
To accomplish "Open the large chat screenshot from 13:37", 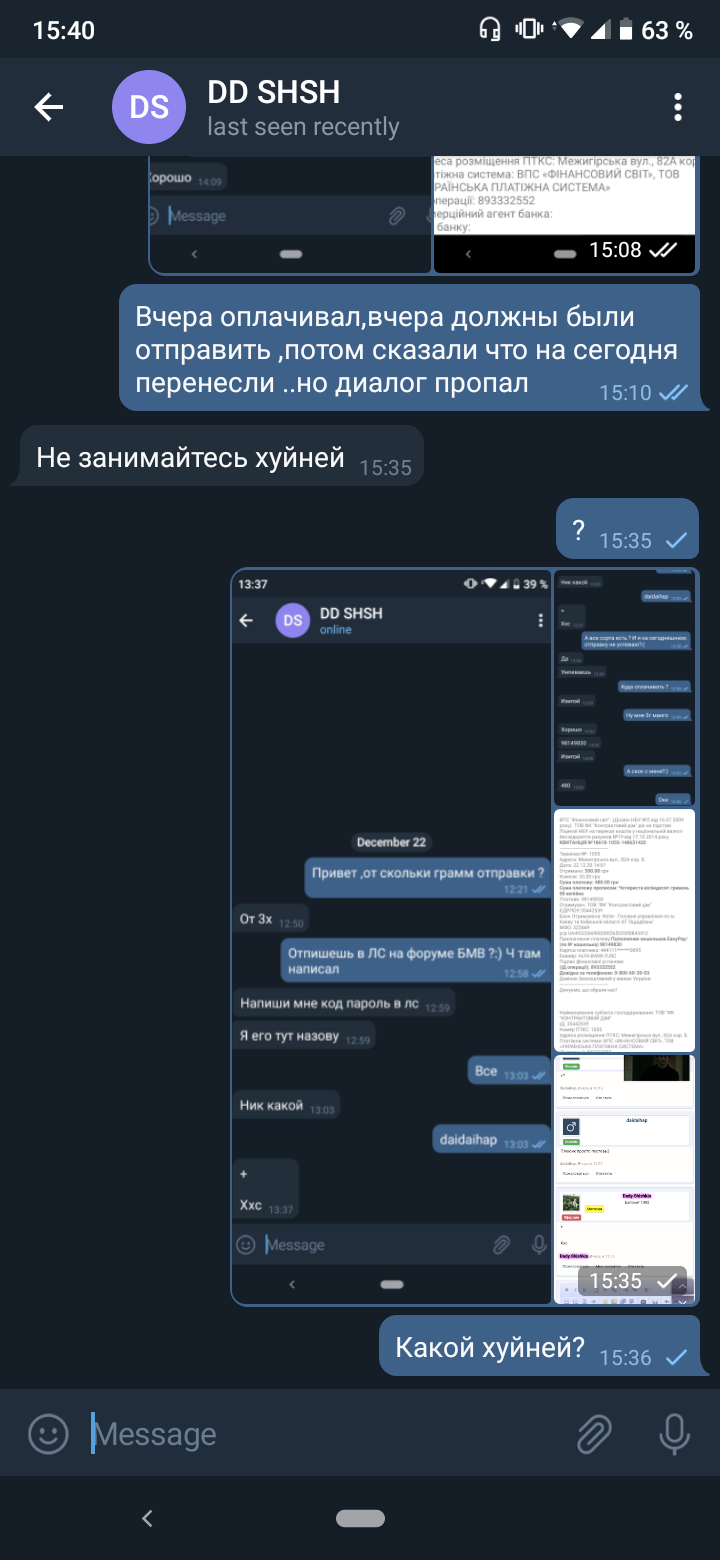I will point(391,936).
